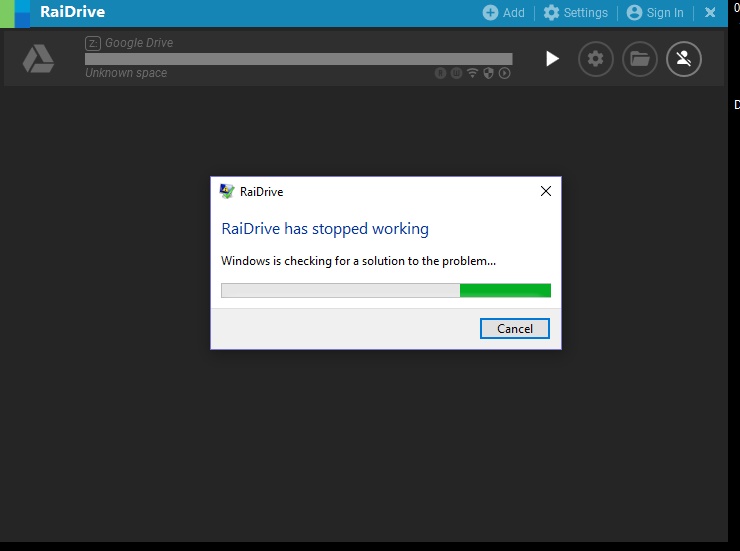Open Google Drive settings gear icon

[596, 59]
